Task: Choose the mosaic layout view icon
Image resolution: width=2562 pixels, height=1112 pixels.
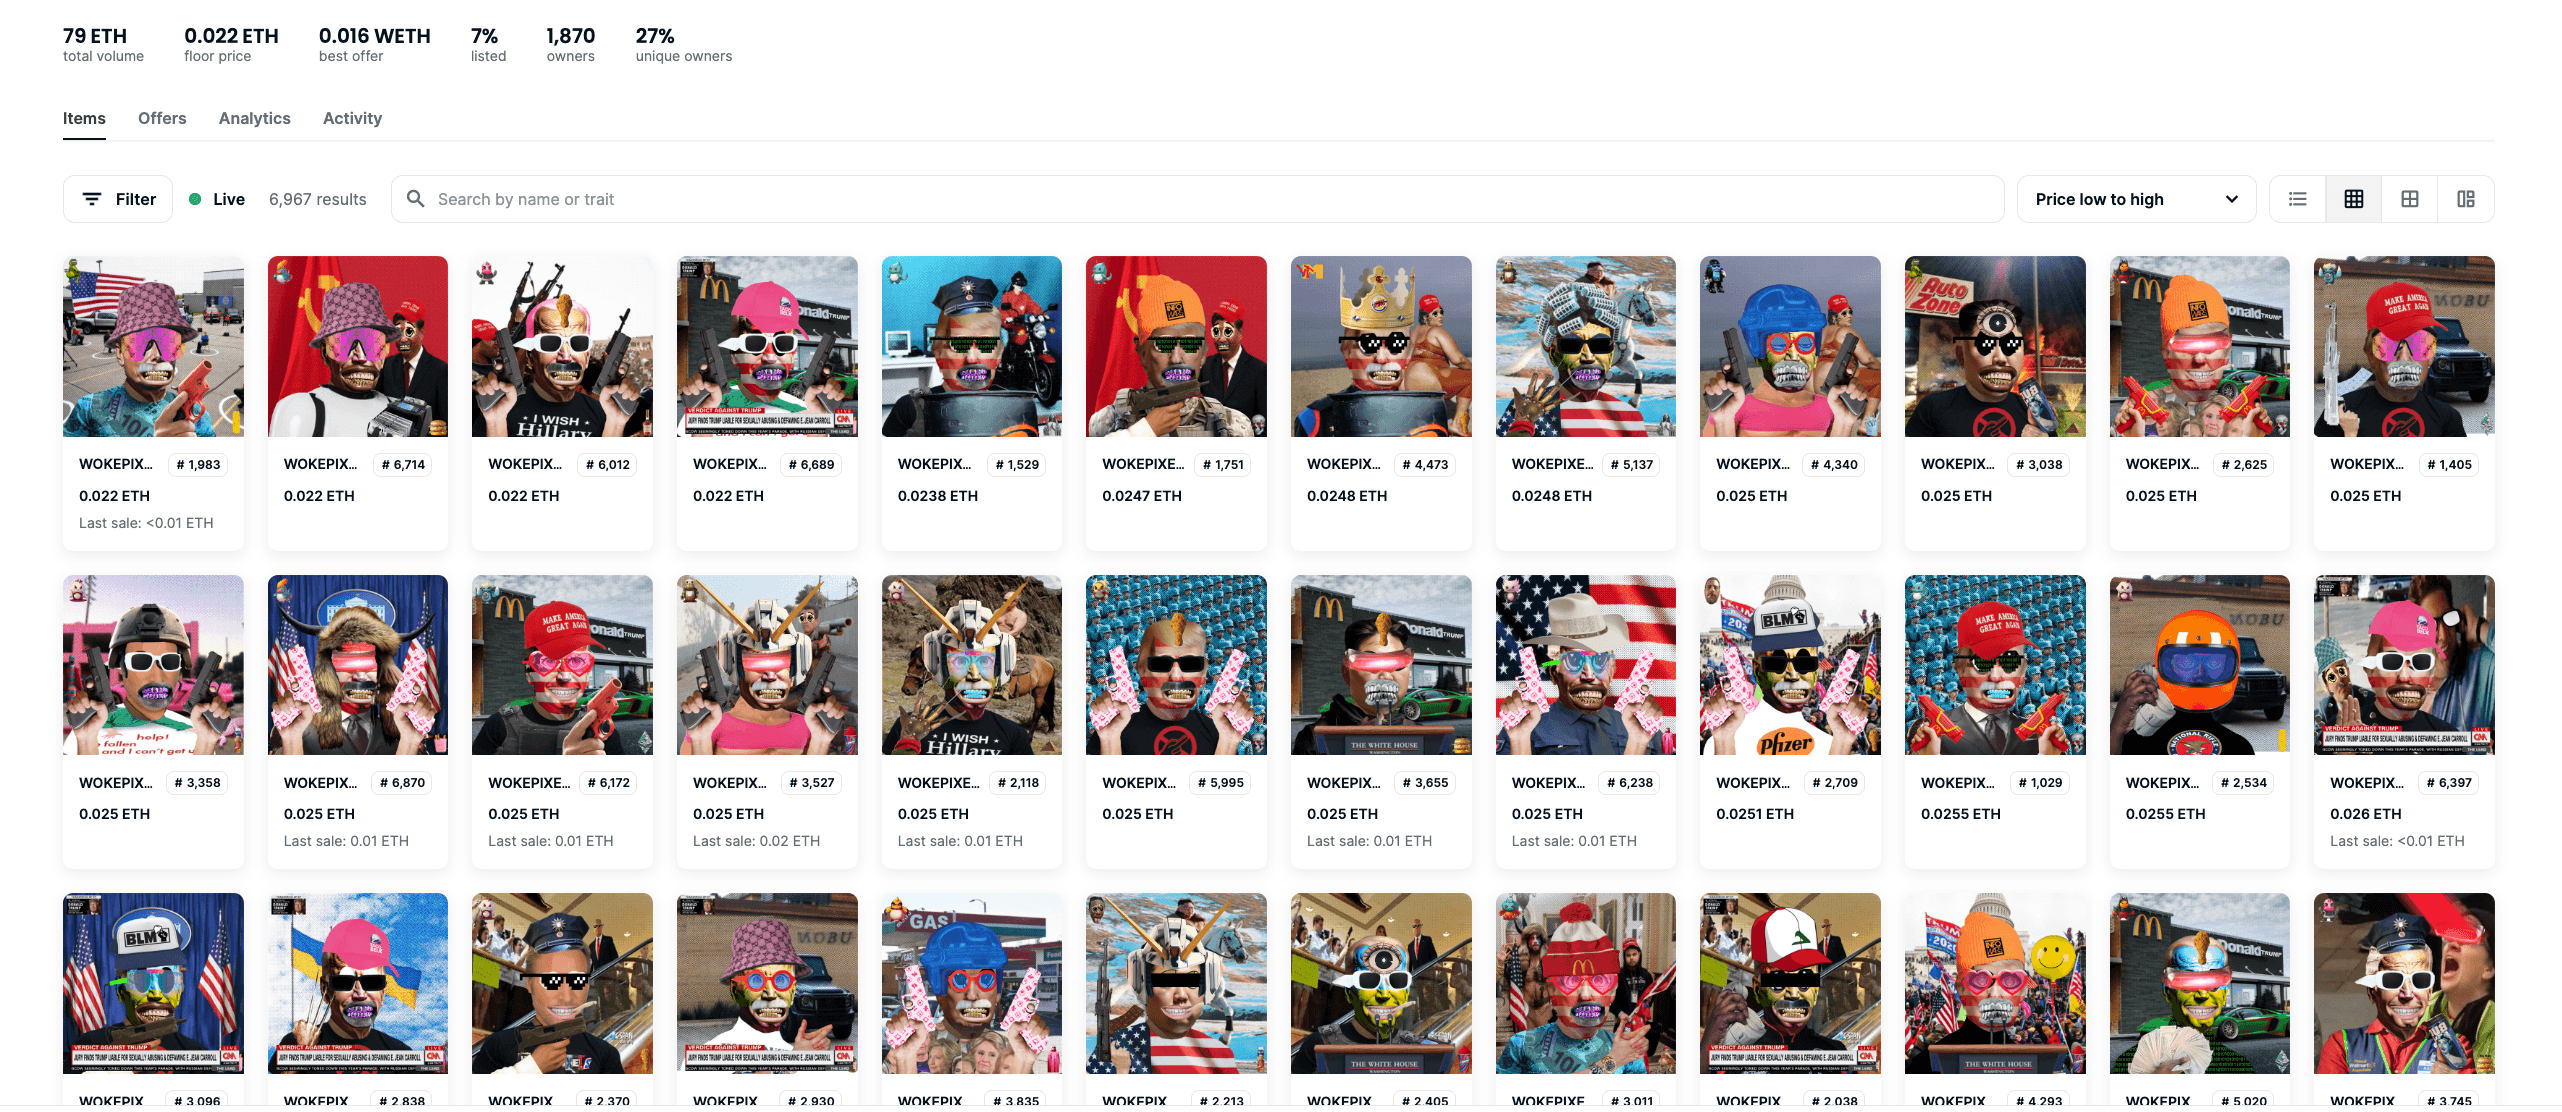Action: [x=2465, y=199]
